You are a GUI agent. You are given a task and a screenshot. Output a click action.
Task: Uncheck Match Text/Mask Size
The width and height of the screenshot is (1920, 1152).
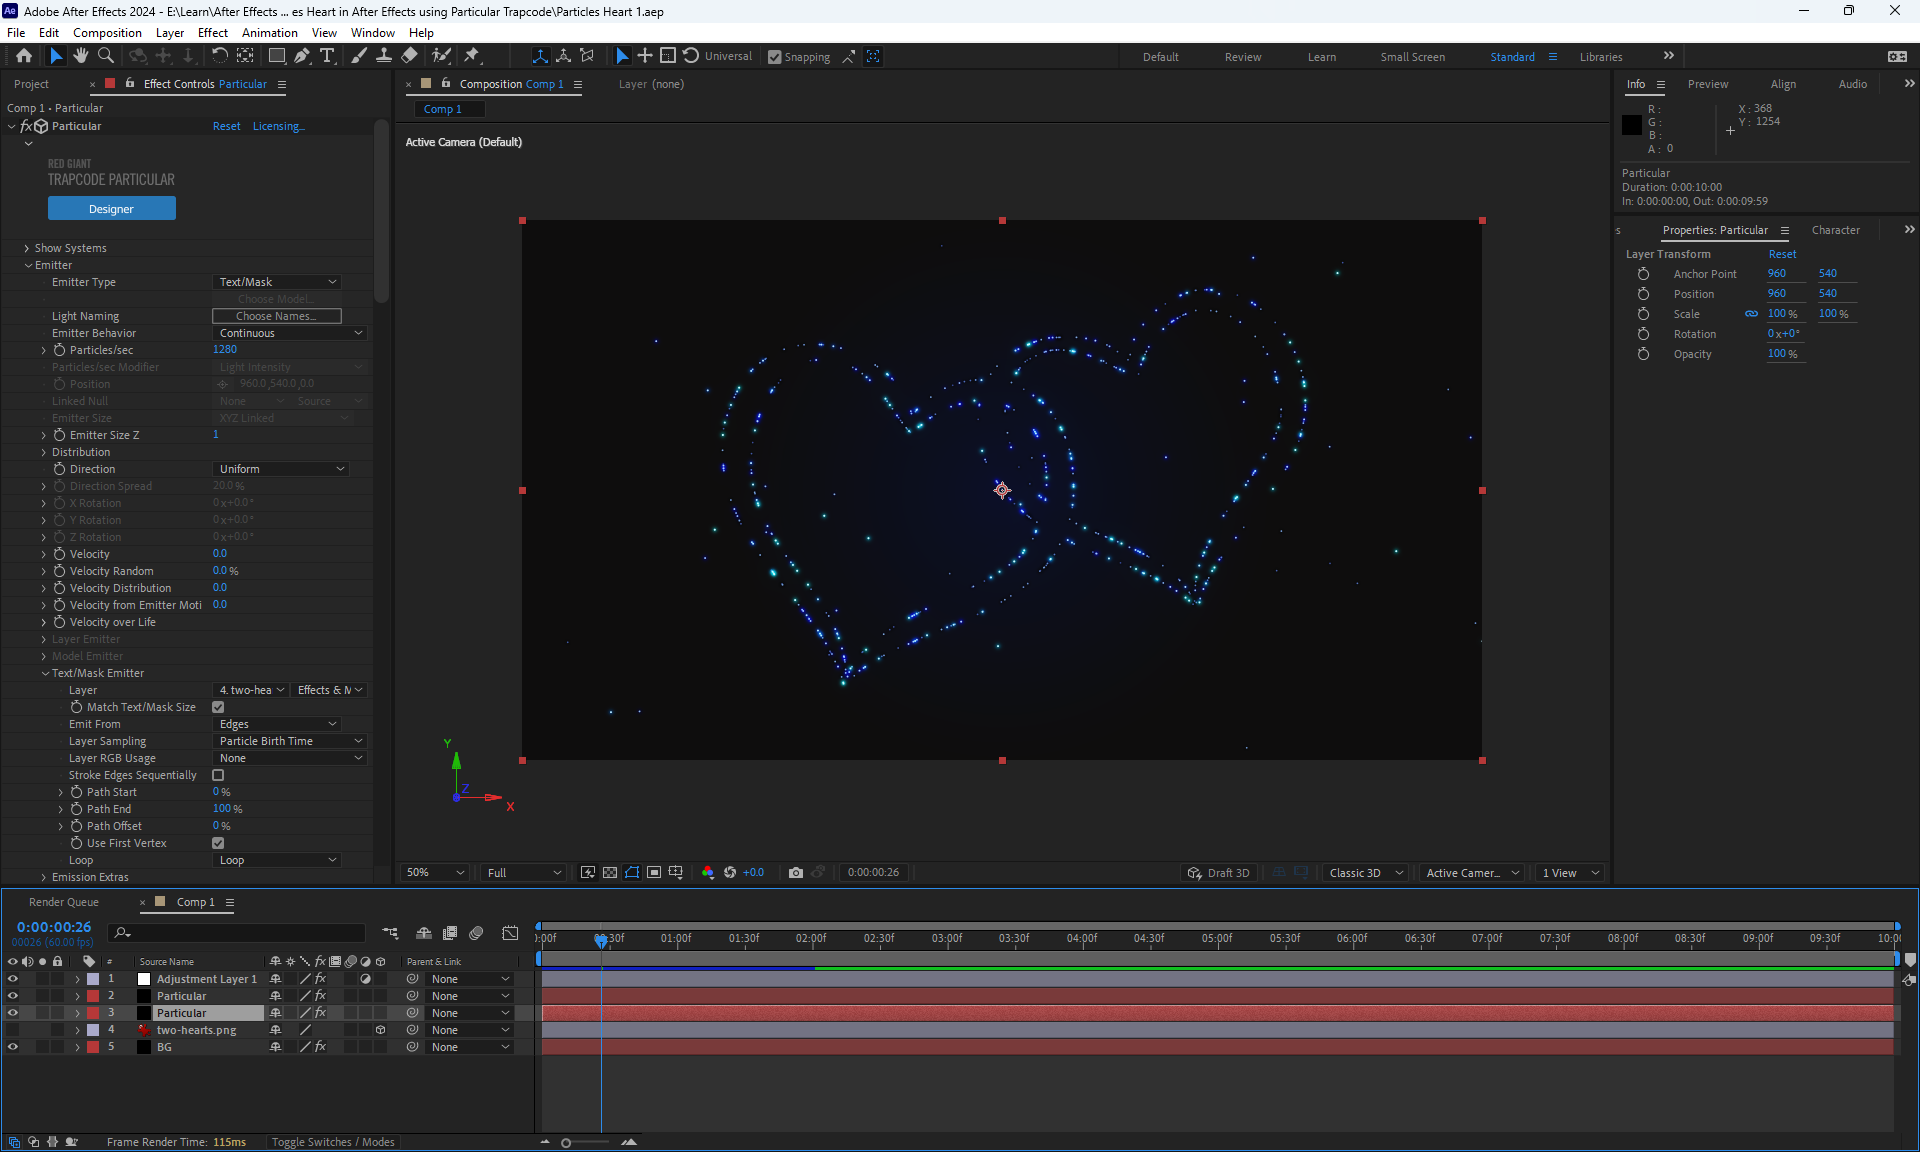coord(218,707)
